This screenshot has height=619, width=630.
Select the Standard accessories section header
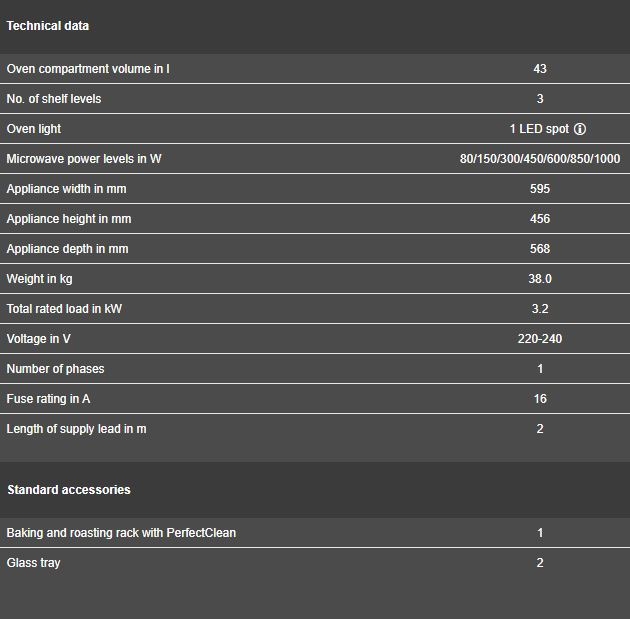69,490
